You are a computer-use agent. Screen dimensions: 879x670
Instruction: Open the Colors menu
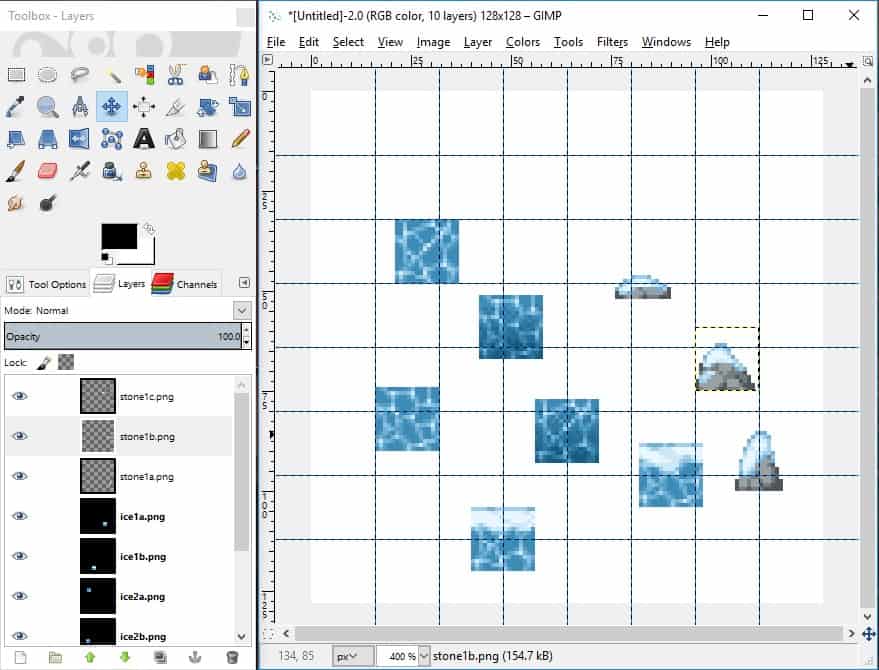pos(522,42)
